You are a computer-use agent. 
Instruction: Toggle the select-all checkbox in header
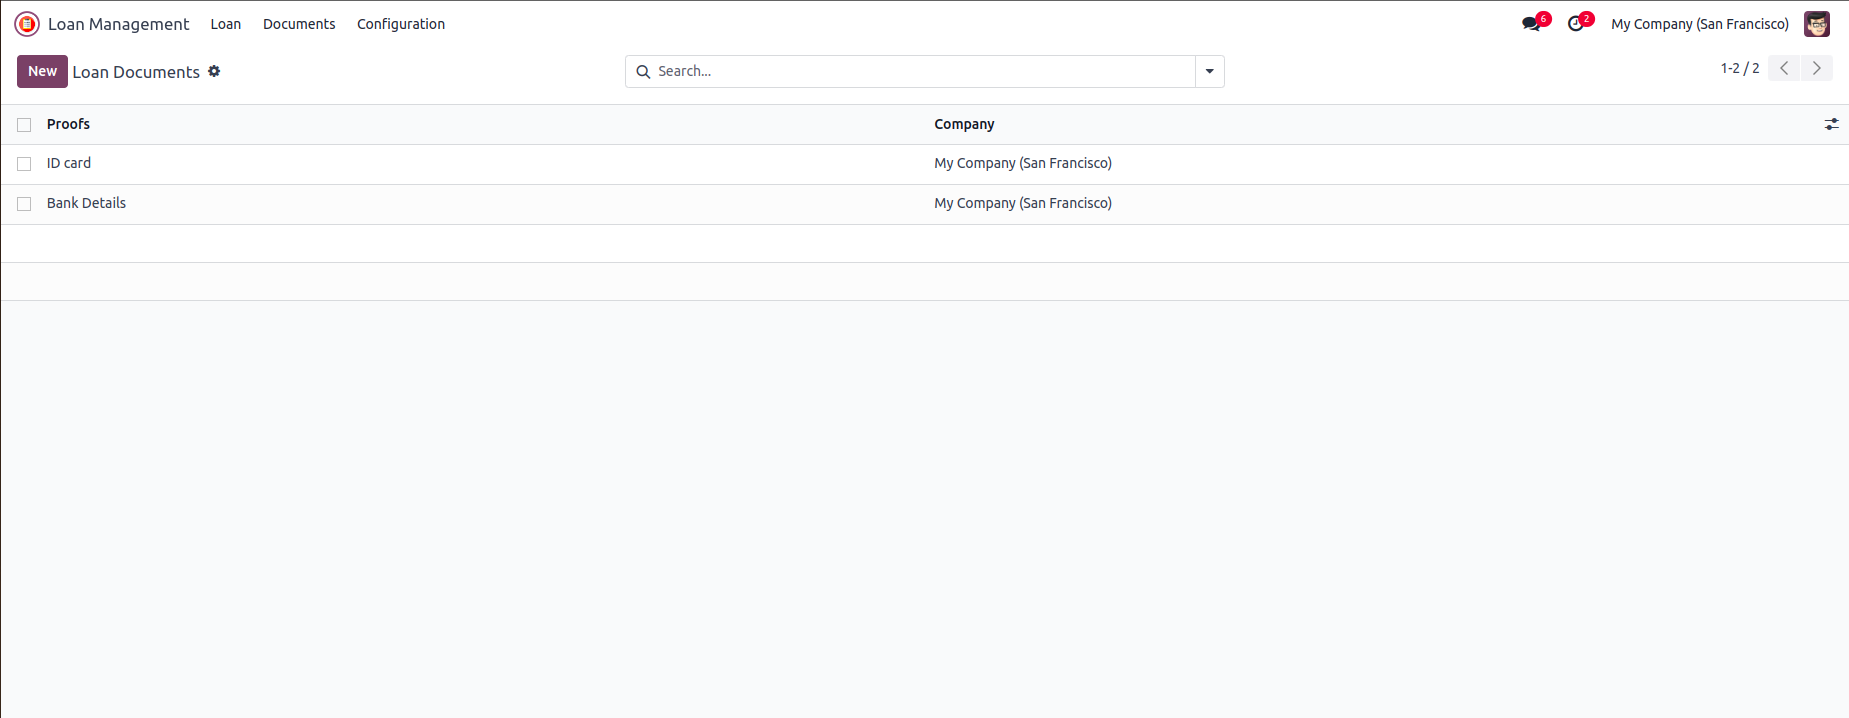point(24,125)
